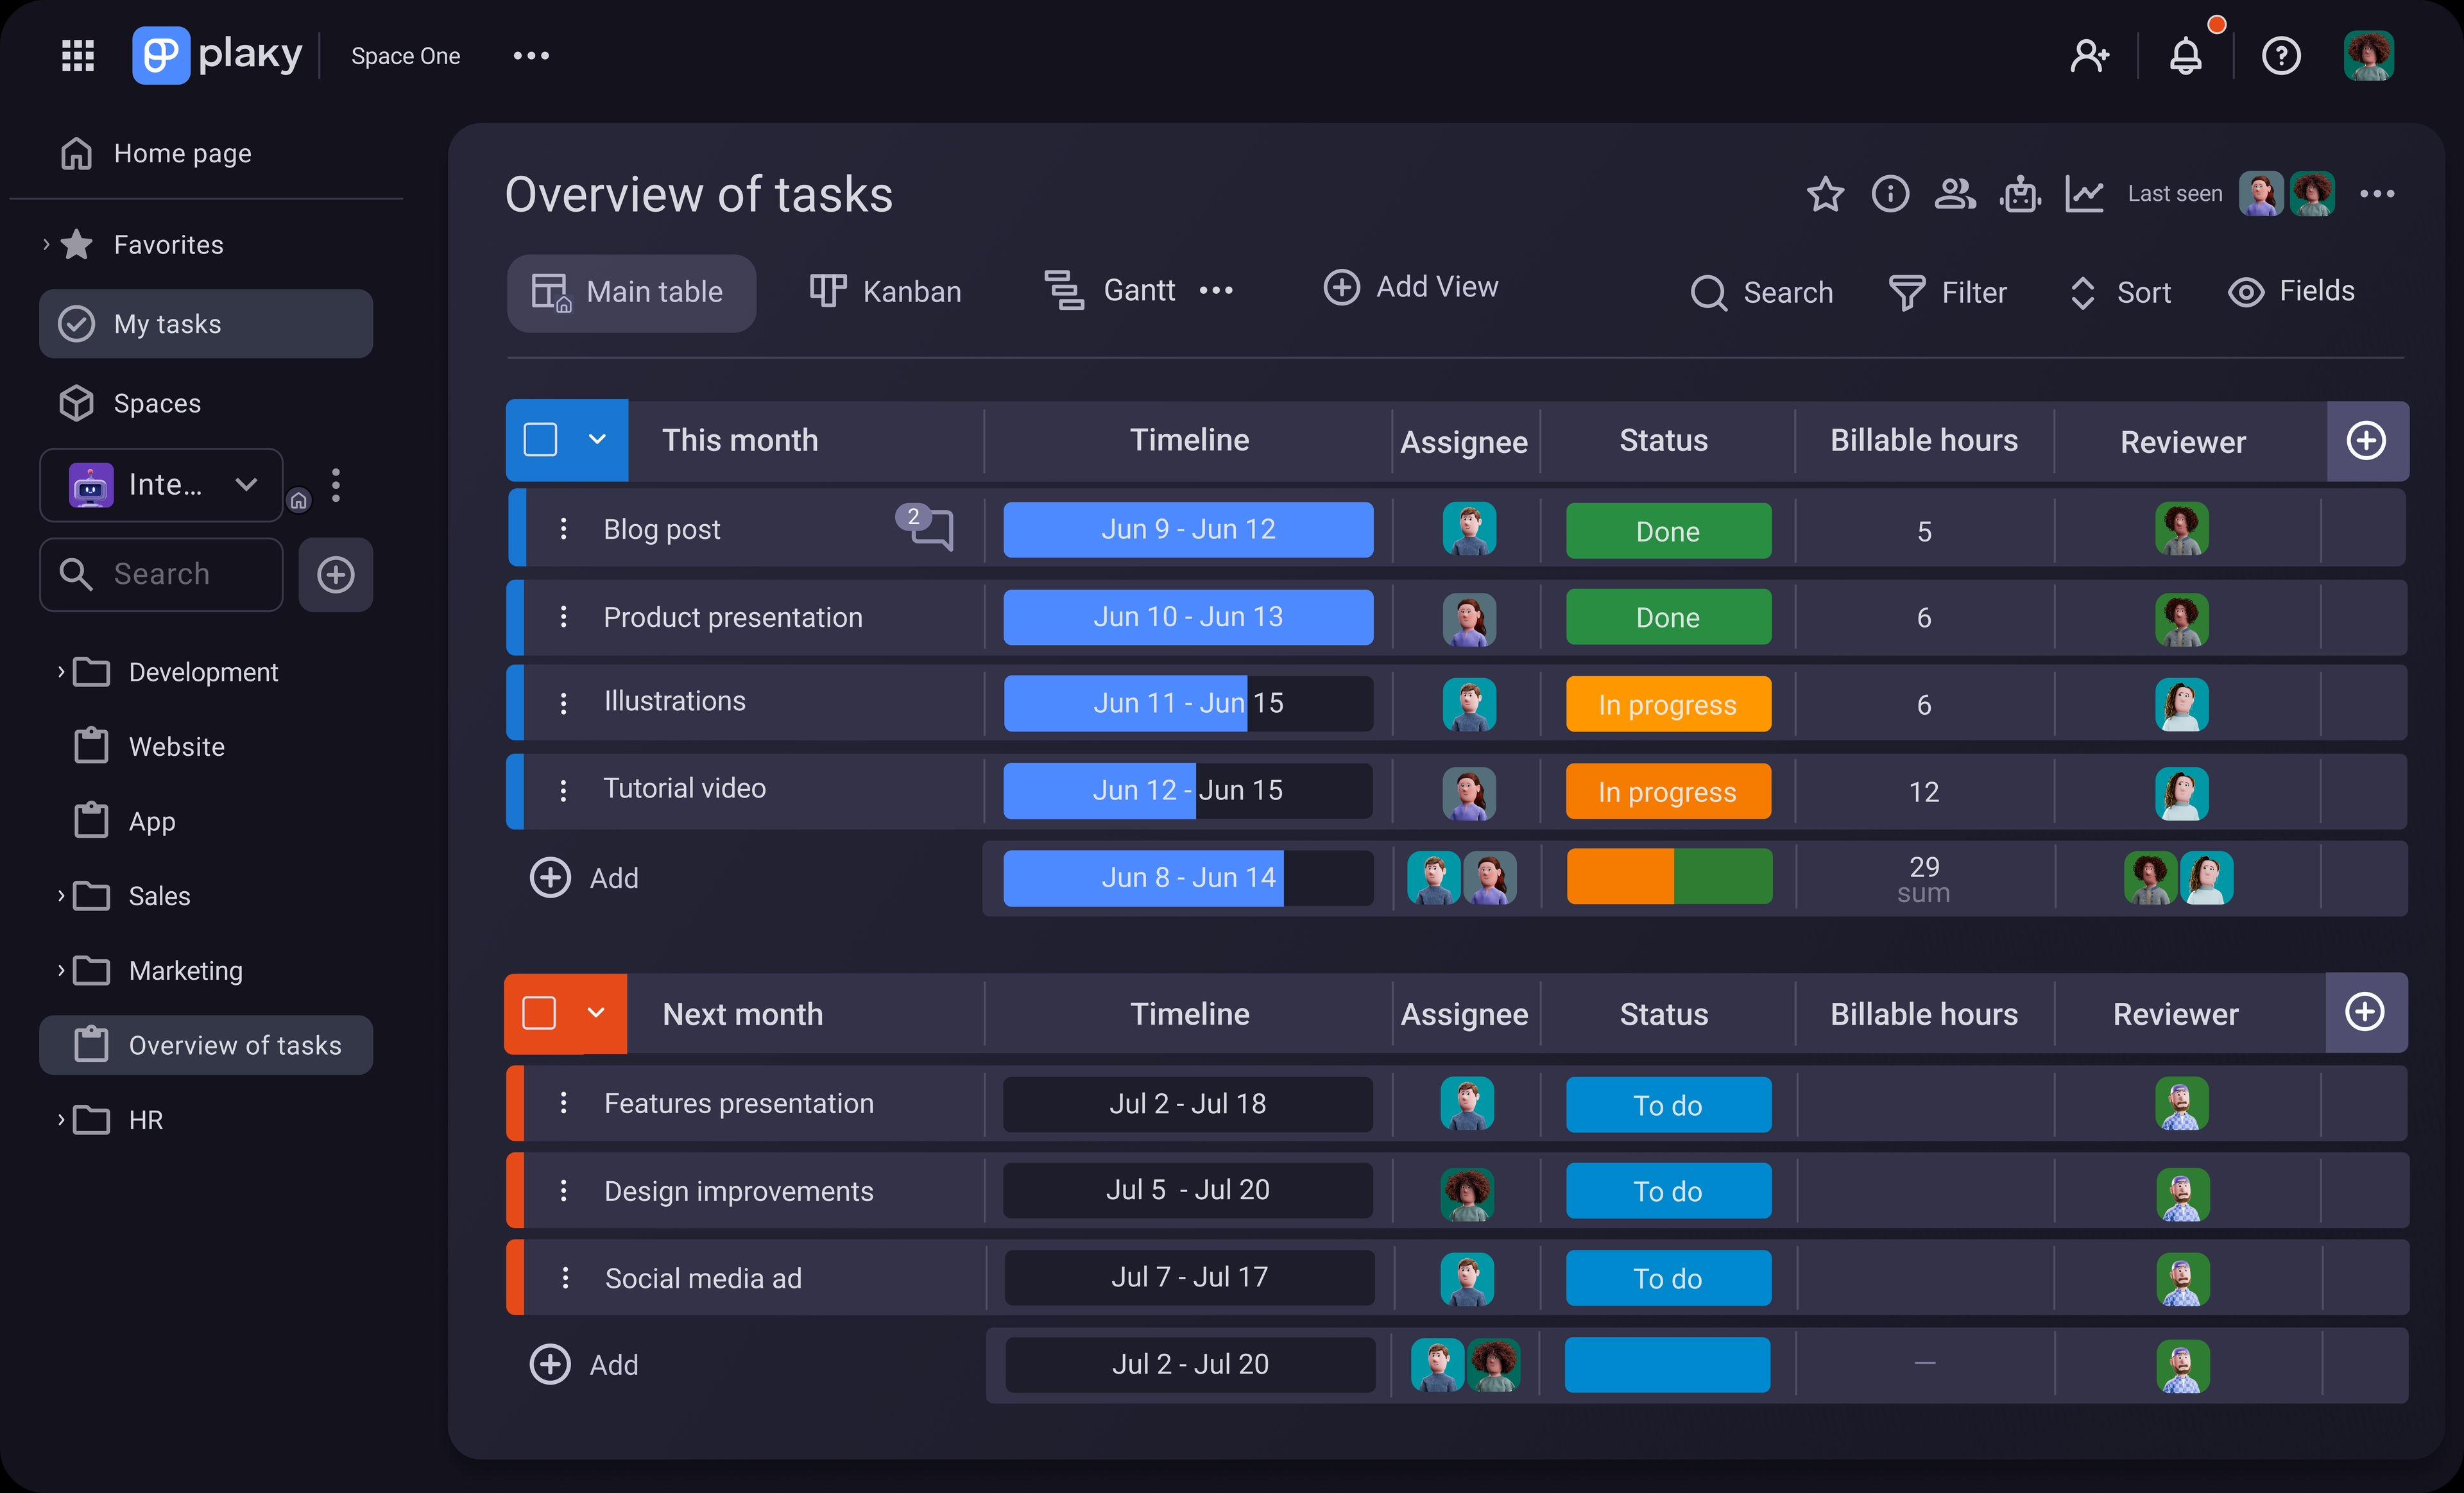Open the board members icon

(x=1955, y=193)
